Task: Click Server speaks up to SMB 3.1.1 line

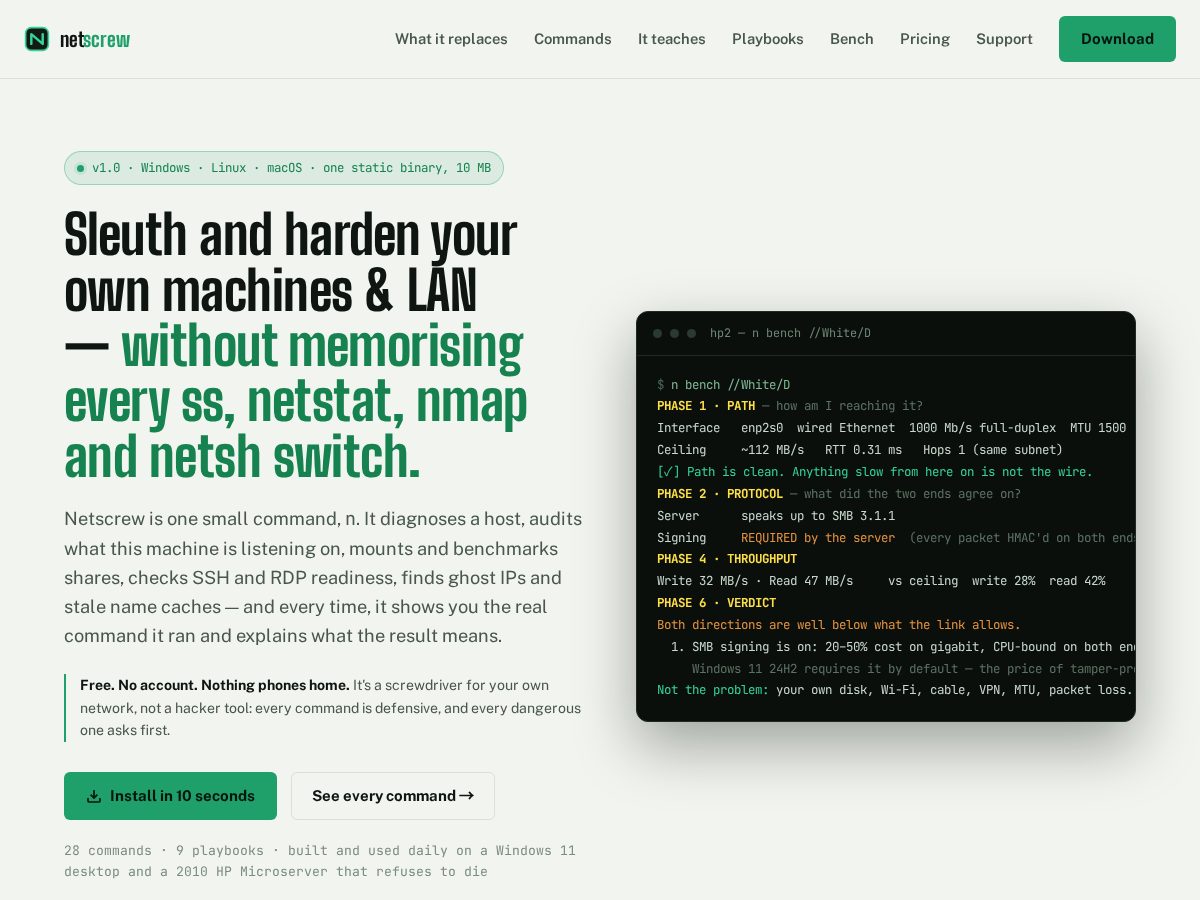Action: pyautogui.click(x=776, y=516)
